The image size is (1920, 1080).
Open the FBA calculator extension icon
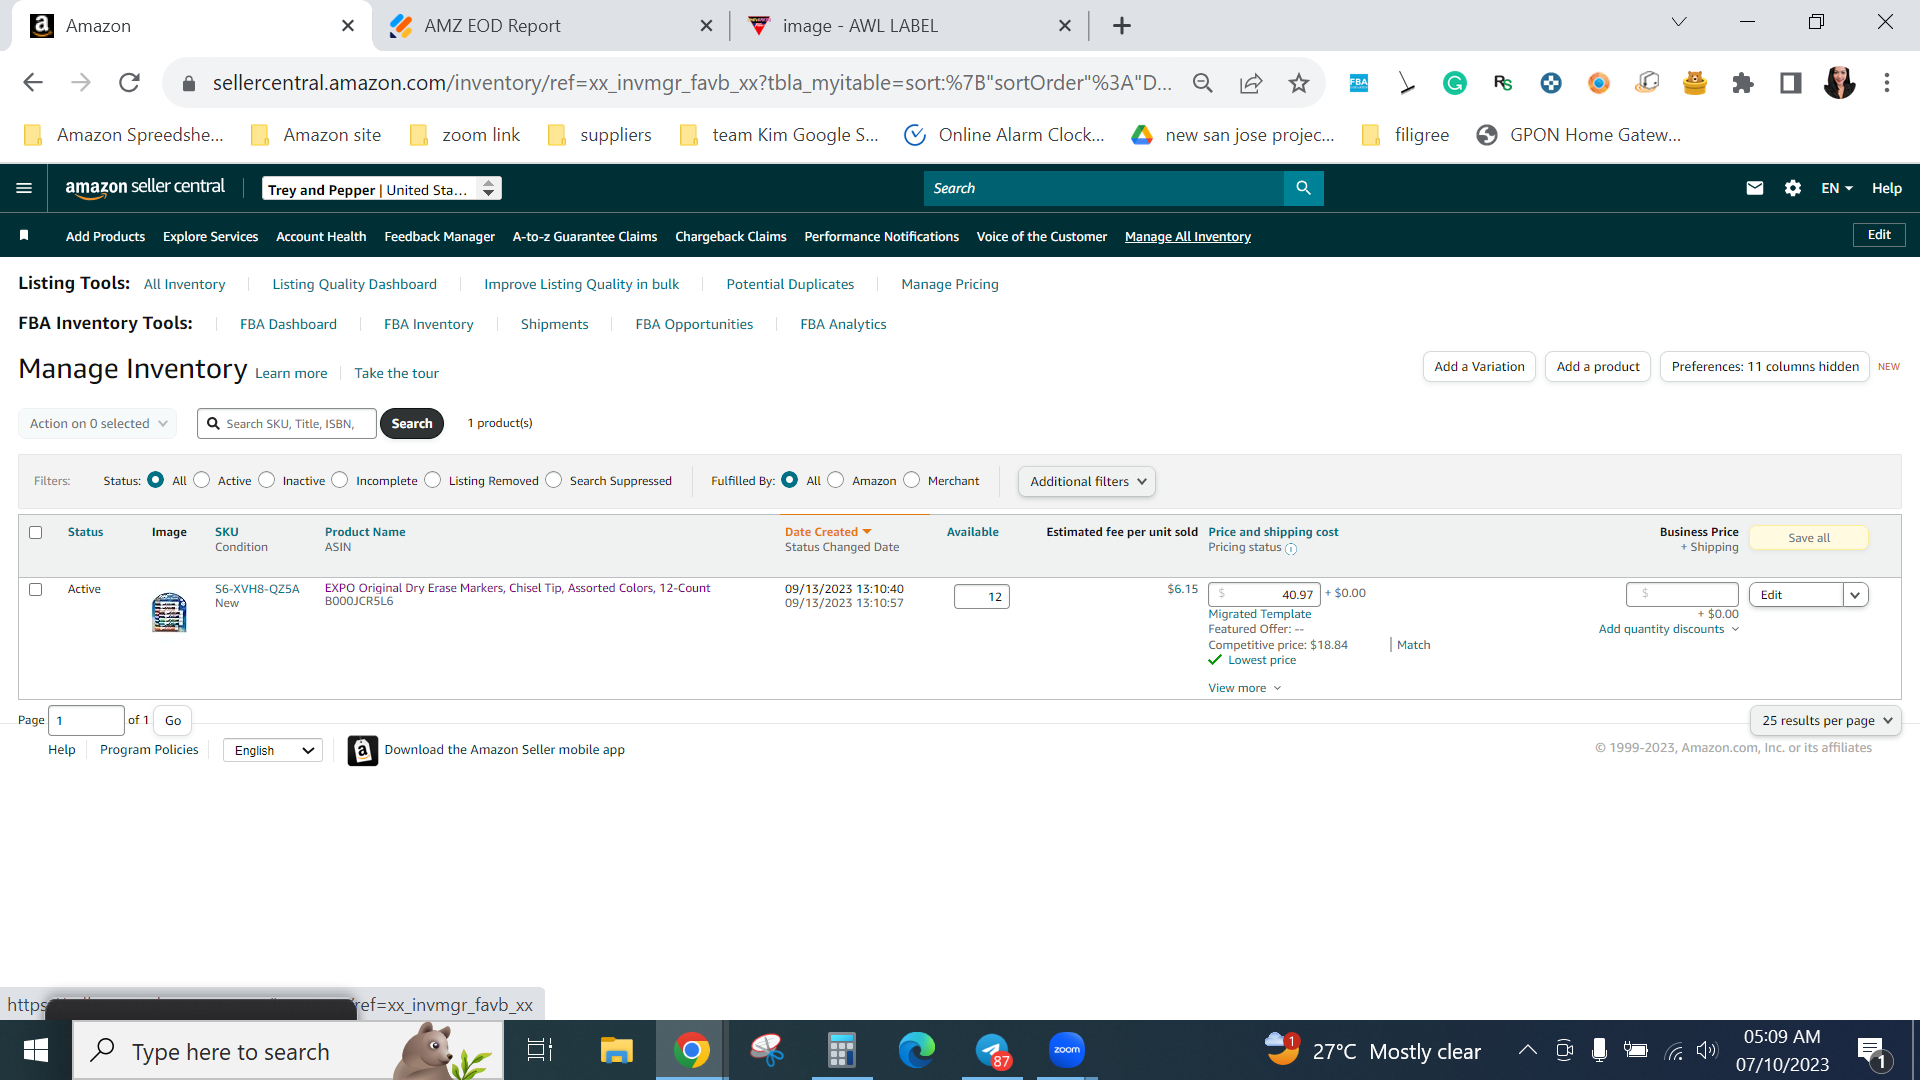click(1359, 83)
